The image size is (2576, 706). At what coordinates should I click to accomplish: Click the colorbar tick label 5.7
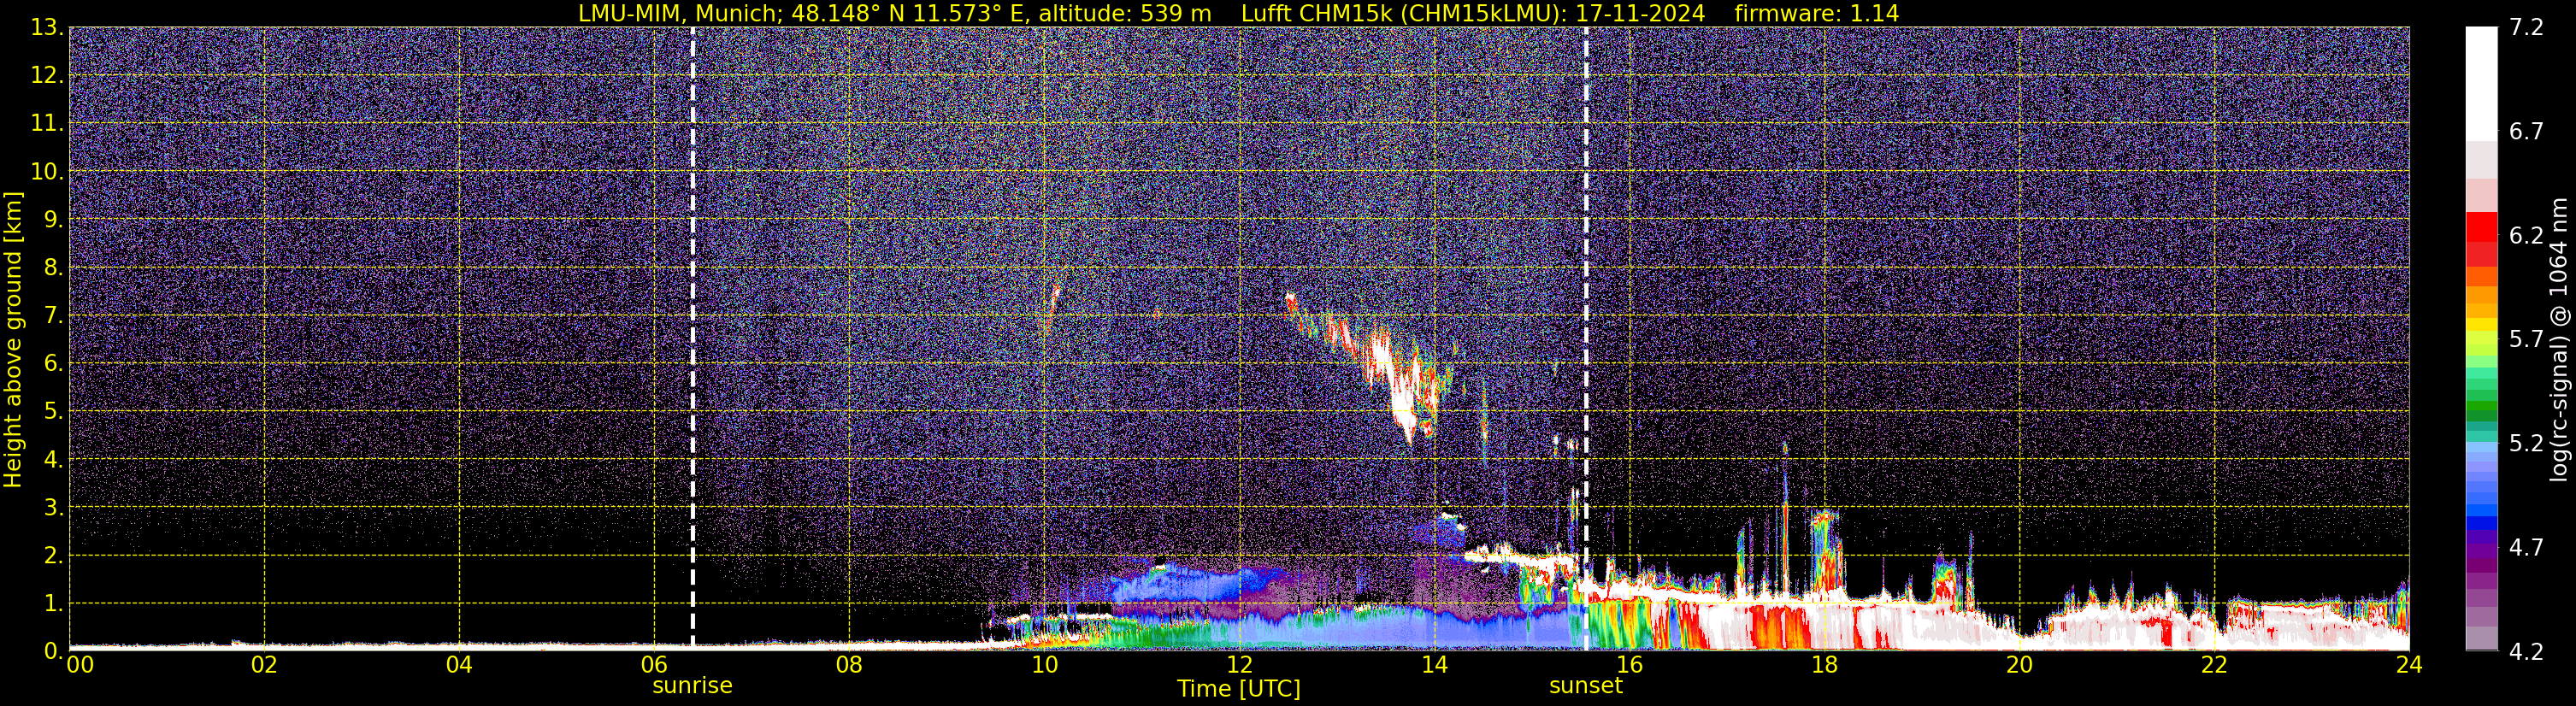2526,339
